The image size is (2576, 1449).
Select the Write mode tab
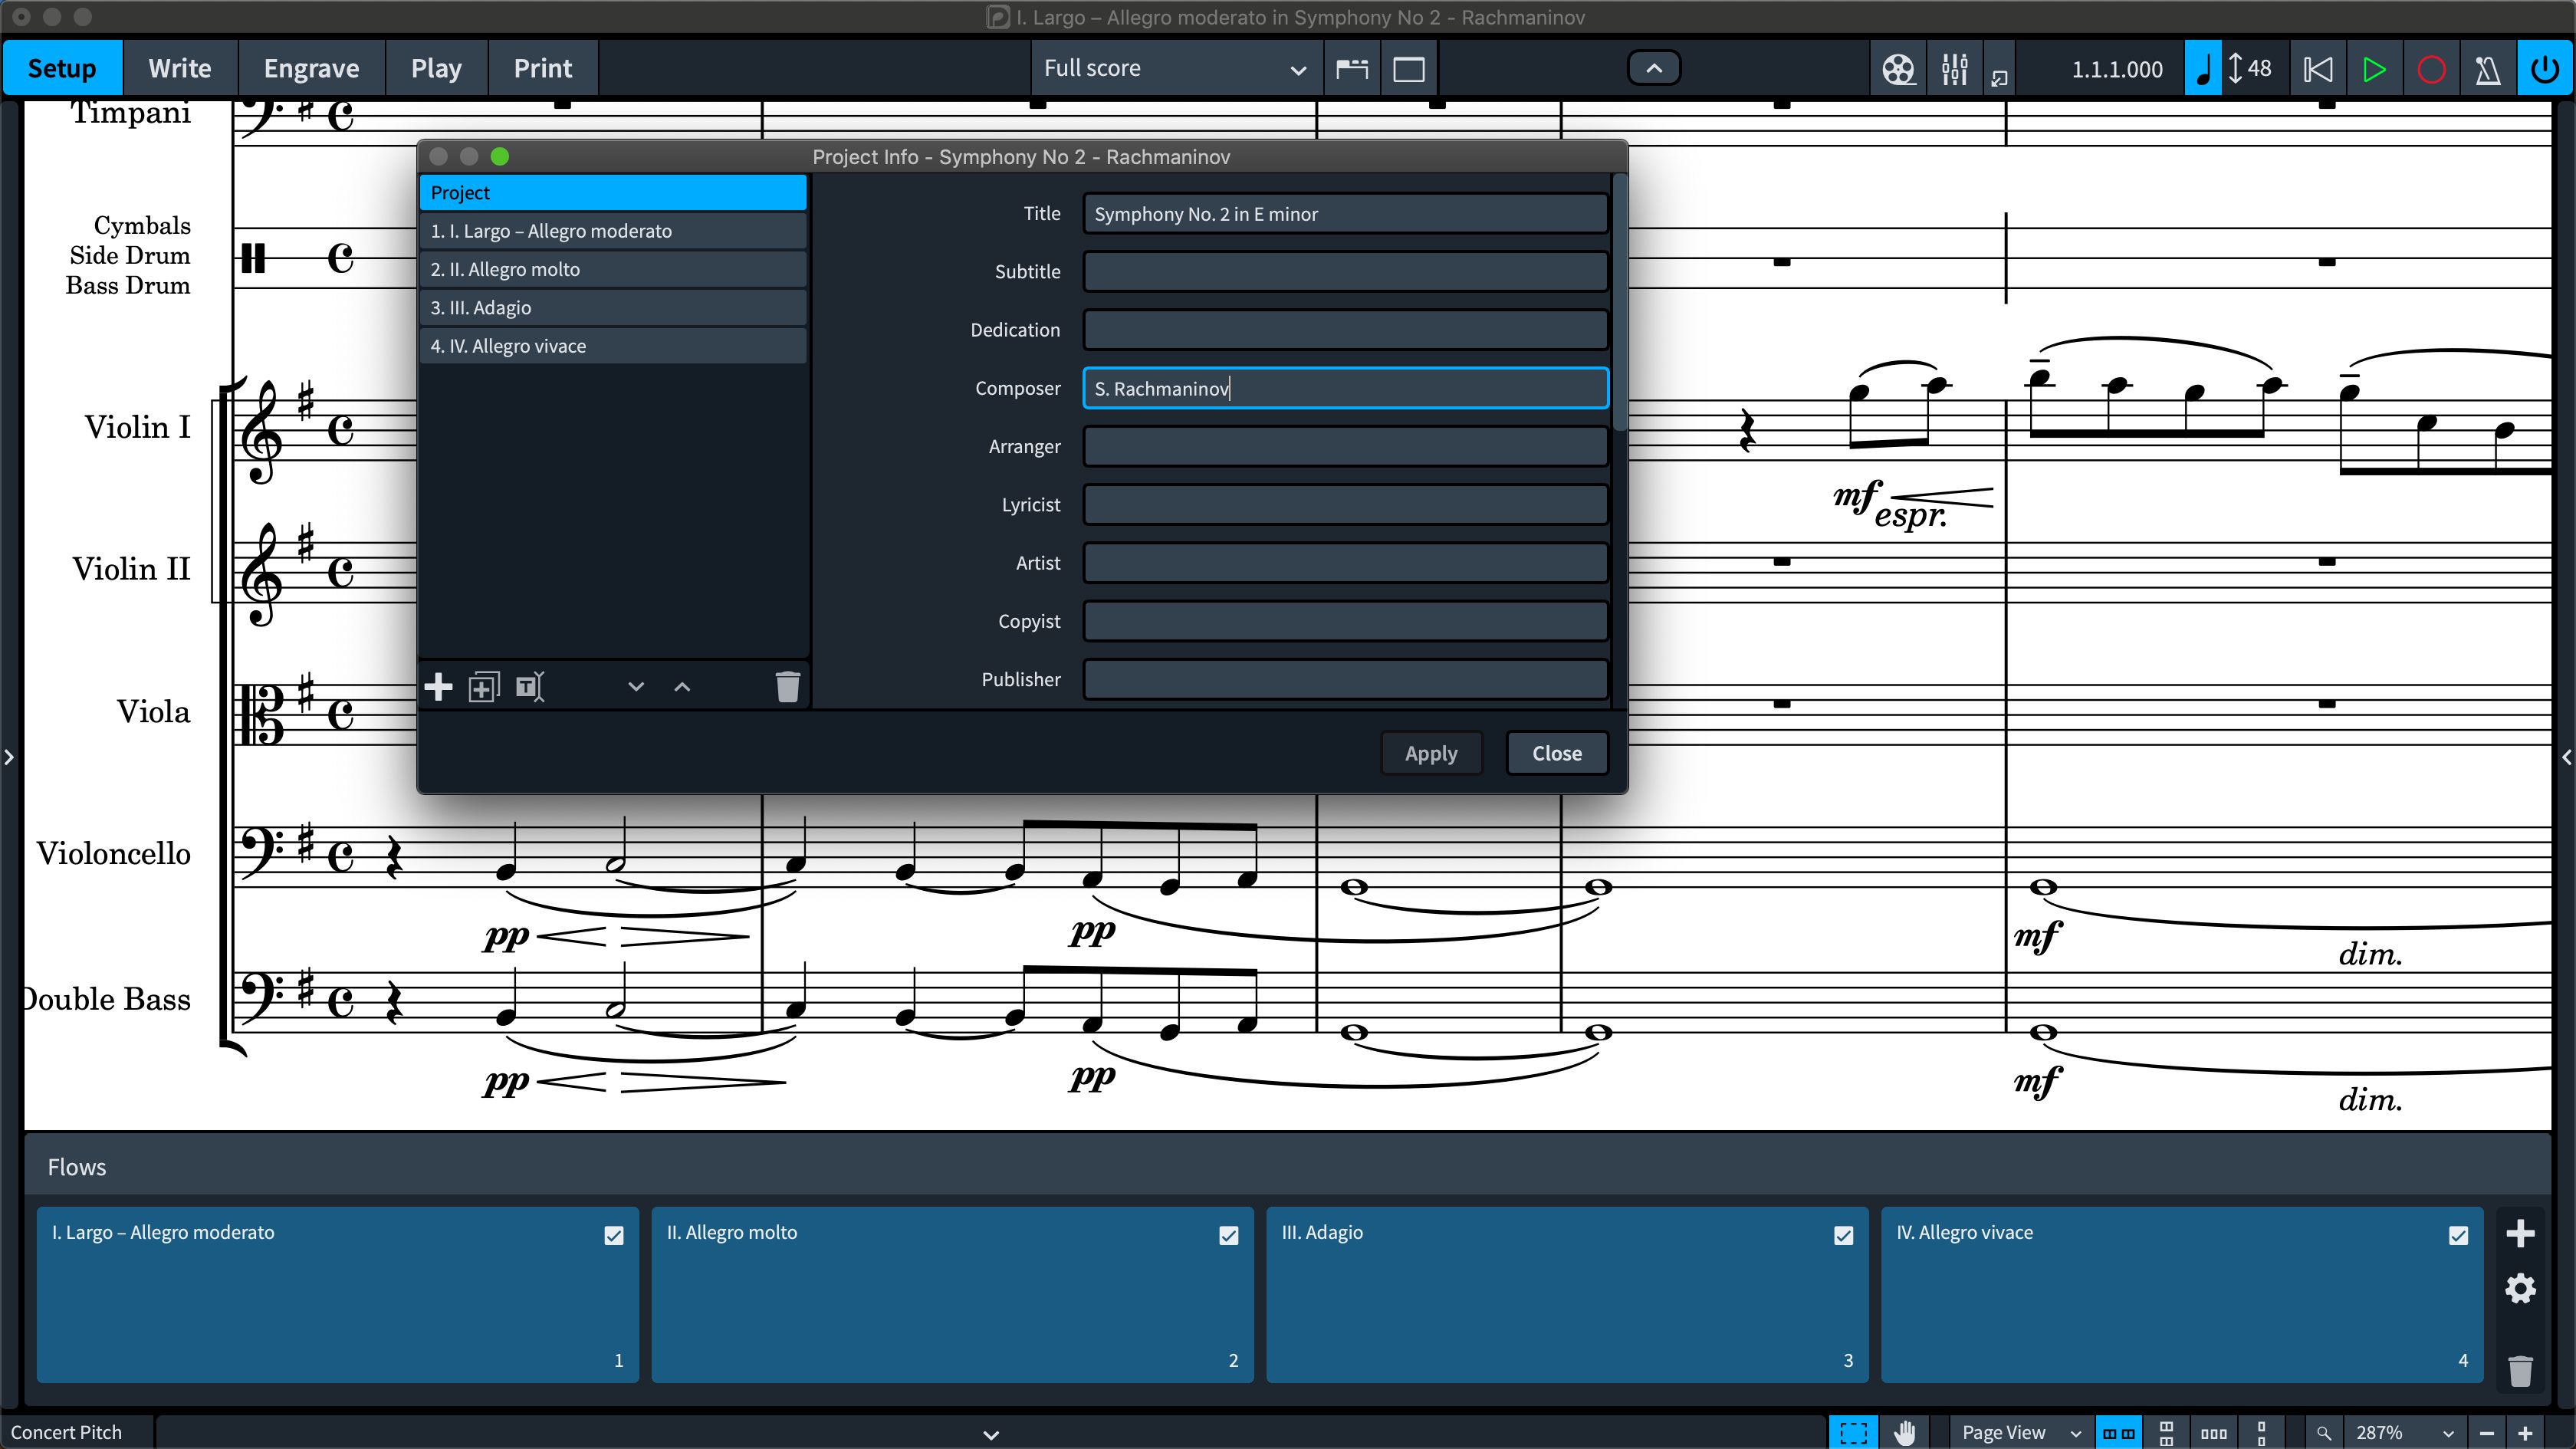pos(180,67)
